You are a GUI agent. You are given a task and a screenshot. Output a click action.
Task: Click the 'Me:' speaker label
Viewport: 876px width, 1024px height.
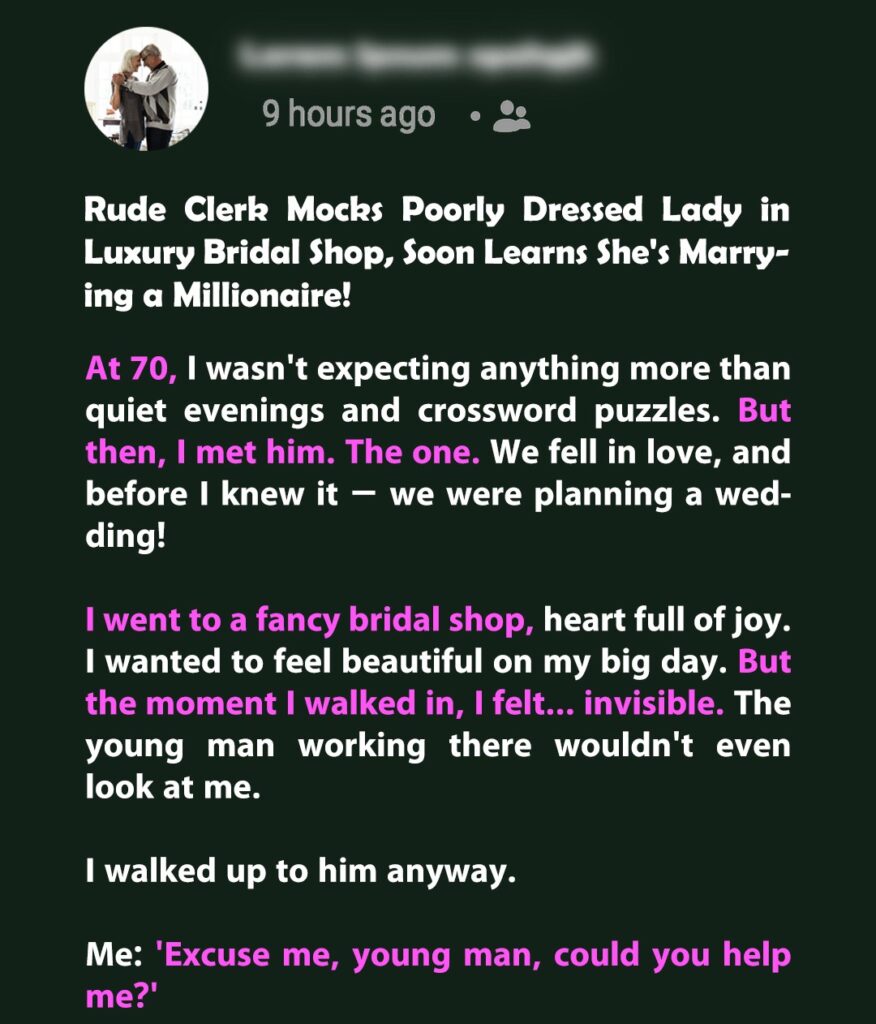[114, 955]
